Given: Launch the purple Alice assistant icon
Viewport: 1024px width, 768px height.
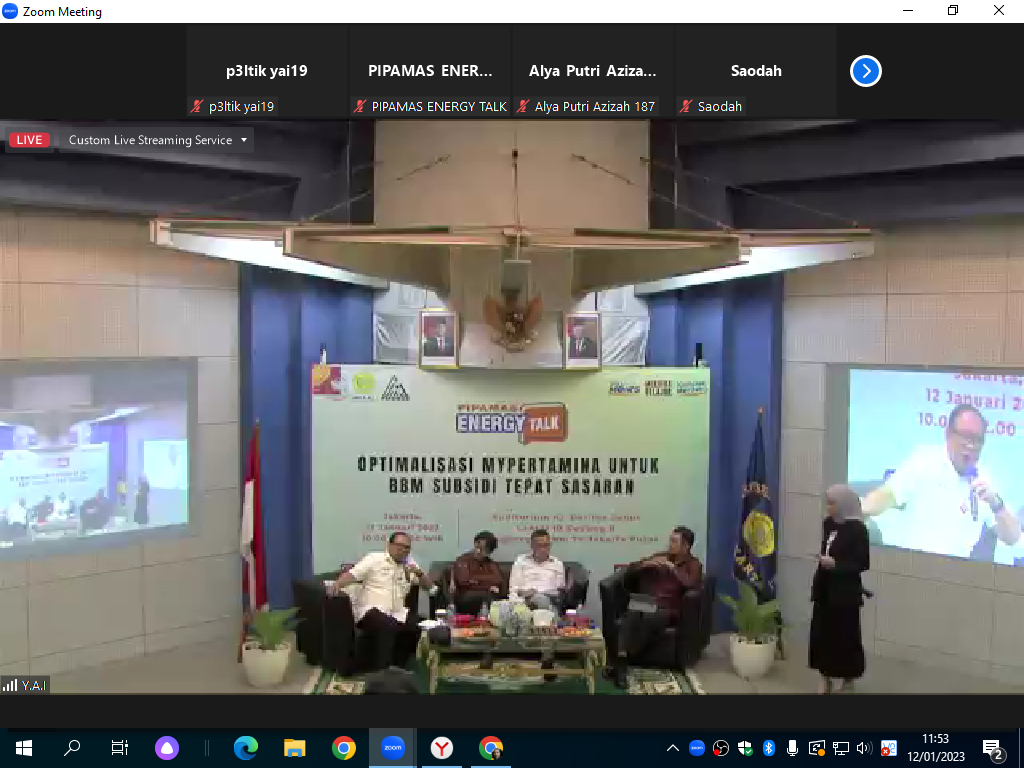Looking at the screenshot, I should [x=167, y=748].
